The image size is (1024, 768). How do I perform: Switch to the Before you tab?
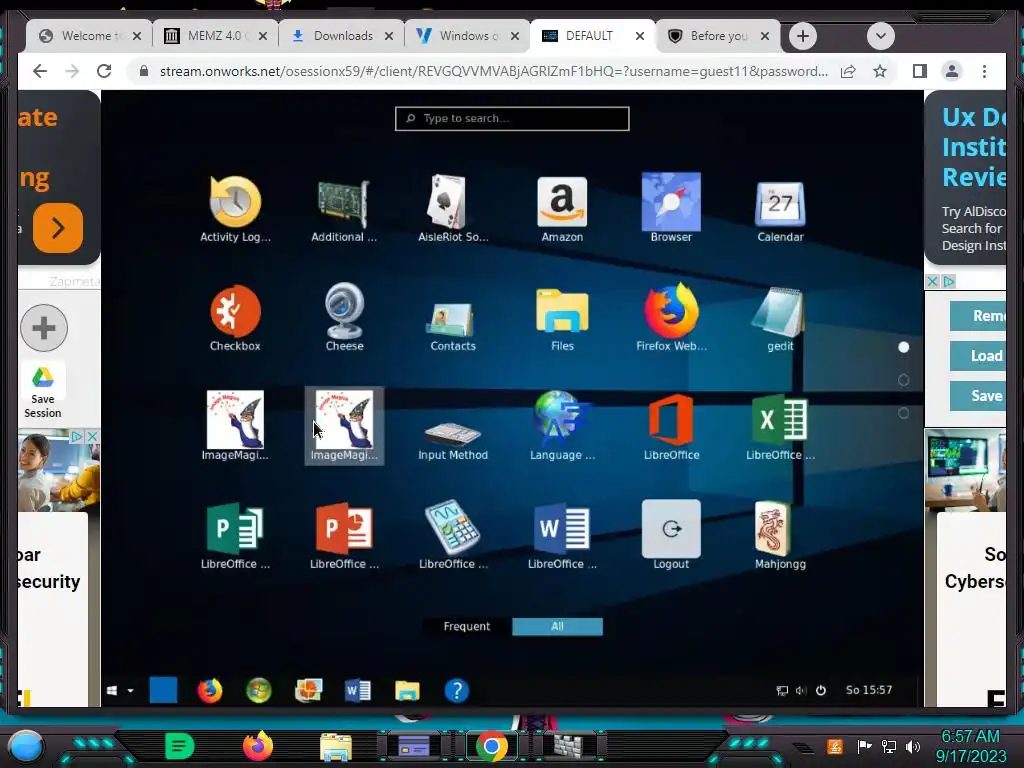717,36
